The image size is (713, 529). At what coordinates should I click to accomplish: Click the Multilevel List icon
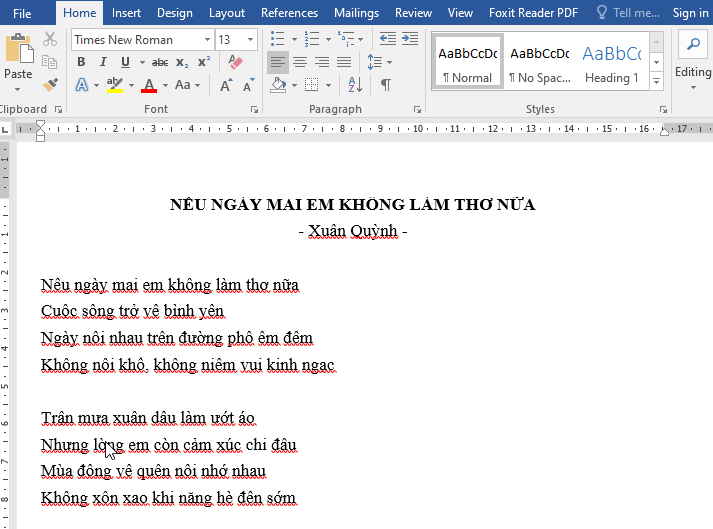point(346,39)
